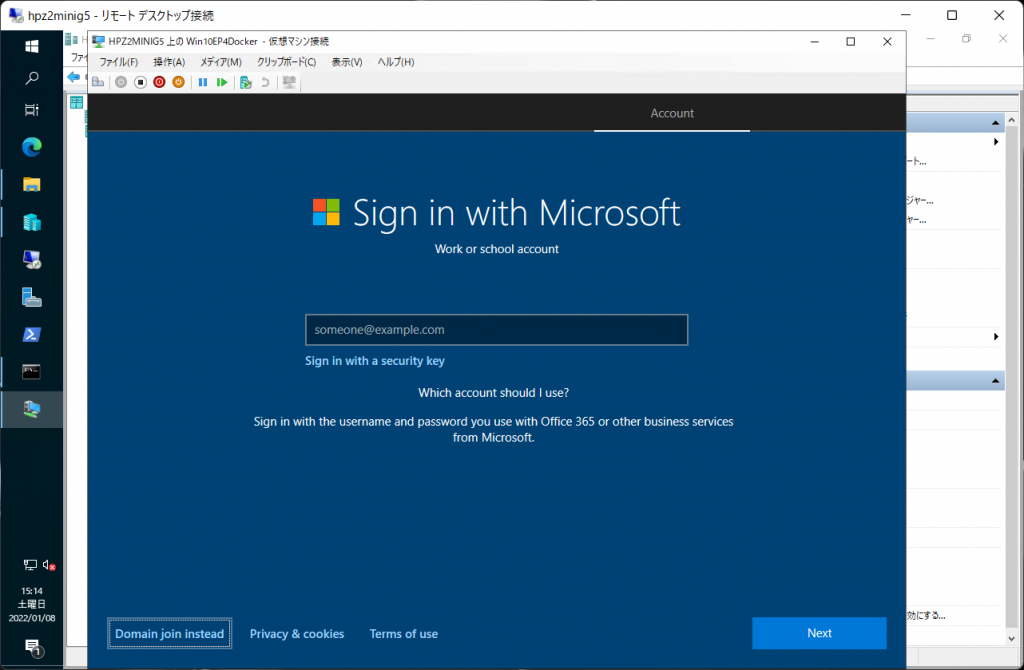Viewport: 1024px width, 670px height.
Task: Collapse the lower Actions section in Hyper-V Manager
Action: [995, 381]
